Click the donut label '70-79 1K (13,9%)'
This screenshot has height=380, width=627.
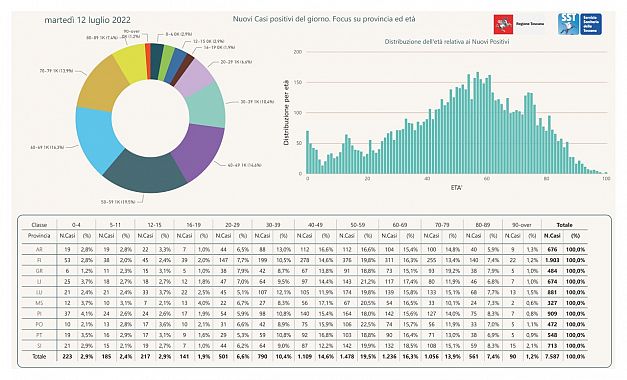click(56, 71)
